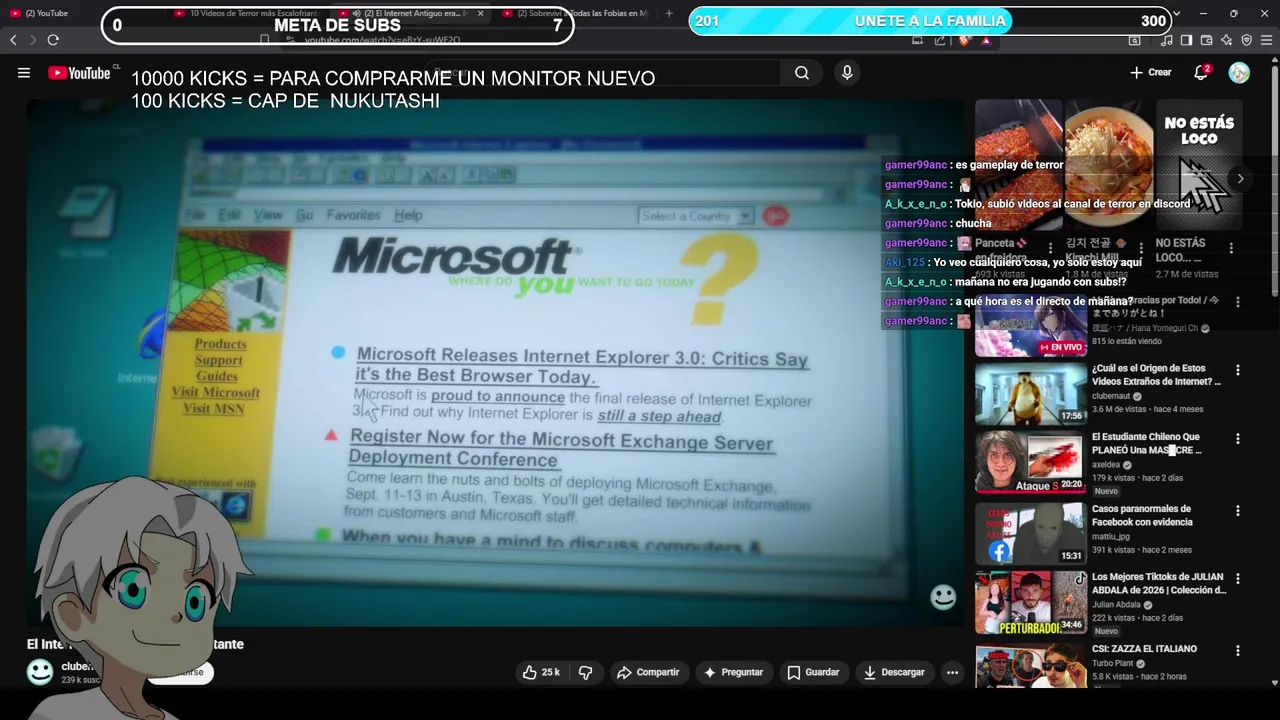
Task: Switch to 'Sobreviví Todas las Fobias' tab
Action: [x=575, y=14]
